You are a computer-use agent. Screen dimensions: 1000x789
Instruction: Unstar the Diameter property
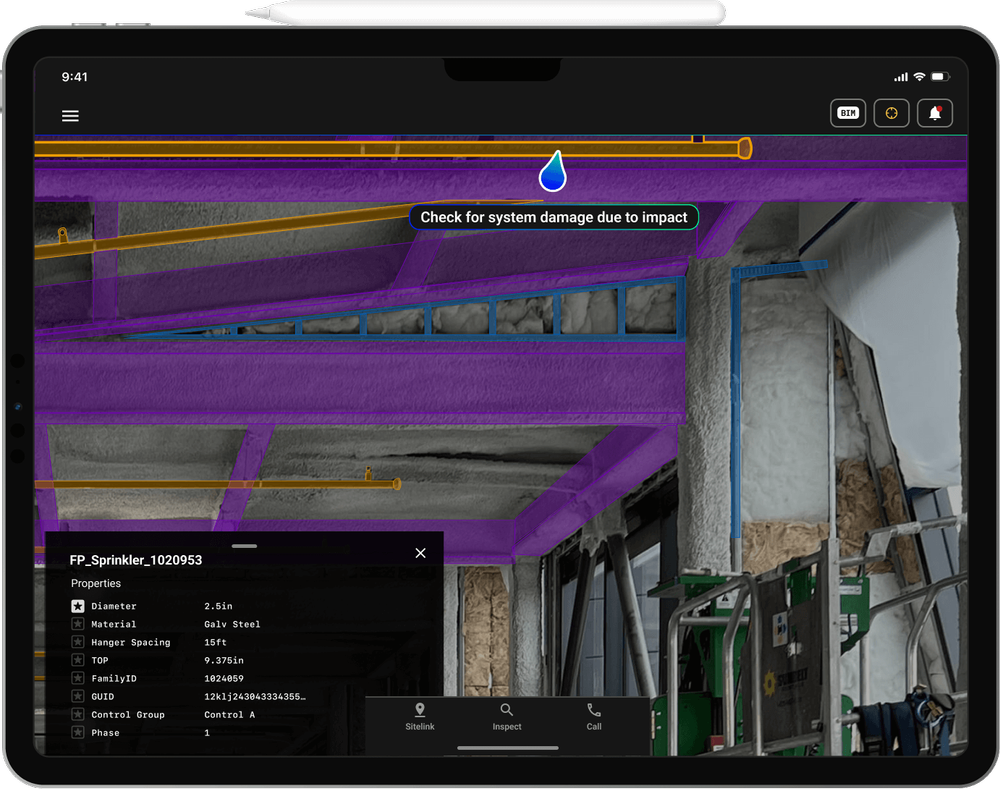coord(77,606)
